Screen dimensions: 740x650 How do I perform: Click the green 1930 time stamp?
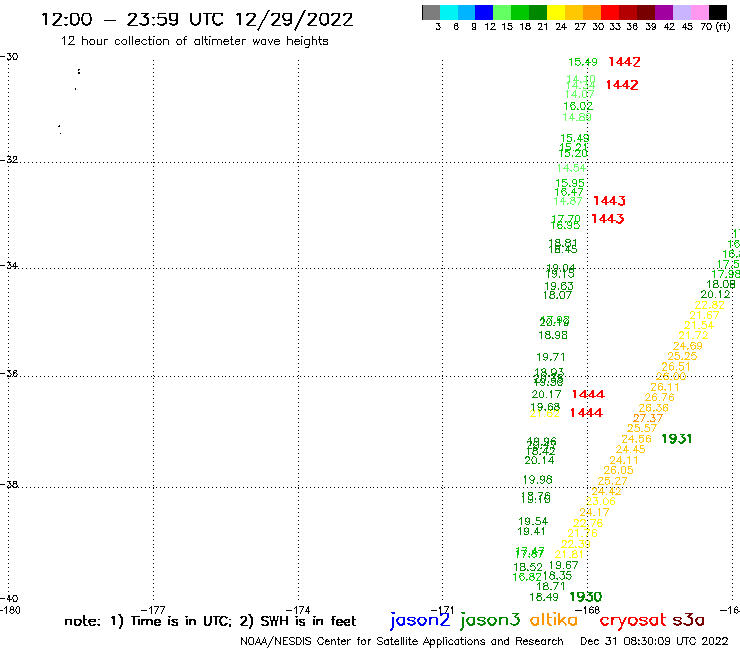[x=586, y=597]
